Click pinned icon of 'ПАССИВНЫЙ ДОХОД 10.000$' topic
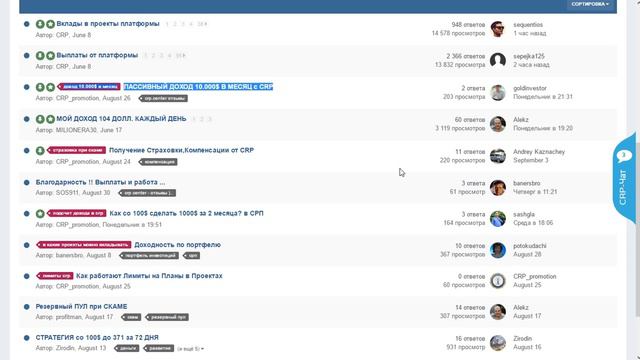The height and width of the screenshot is (360, 640). pyautogui.click(x=40, y=87)
